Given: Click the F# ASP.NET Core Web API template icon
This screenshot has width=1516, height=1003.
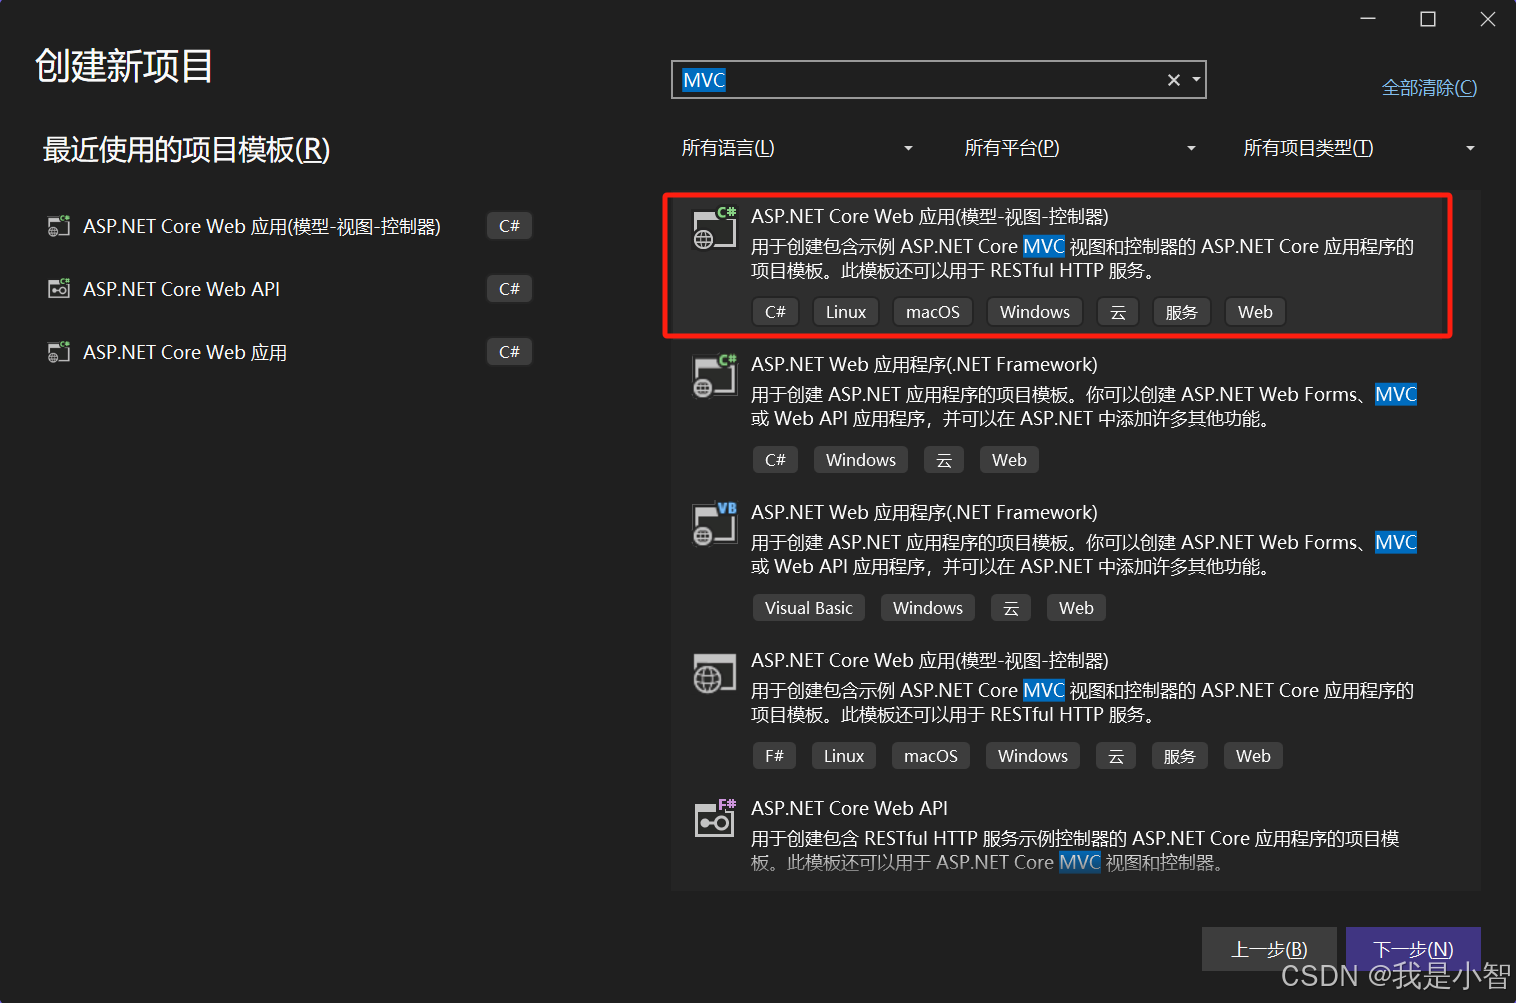Looking at the screenshot, I should [x=714, y=819].
